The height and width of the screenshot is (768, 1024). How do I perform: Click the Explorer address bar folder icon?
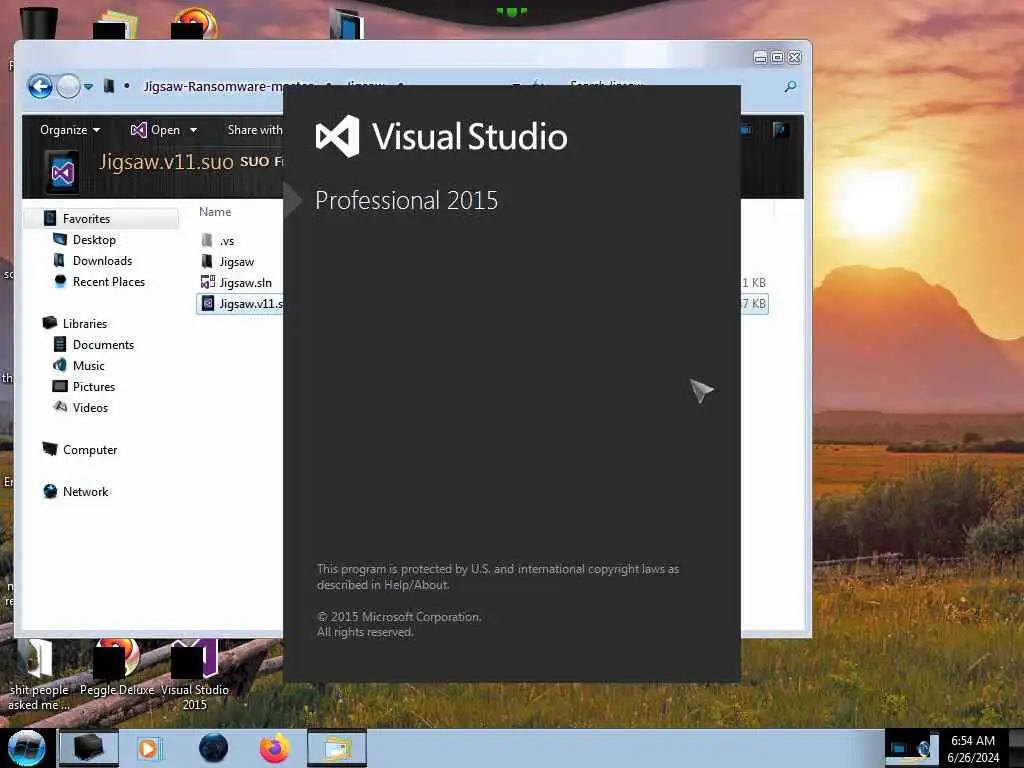pos(109,86)
